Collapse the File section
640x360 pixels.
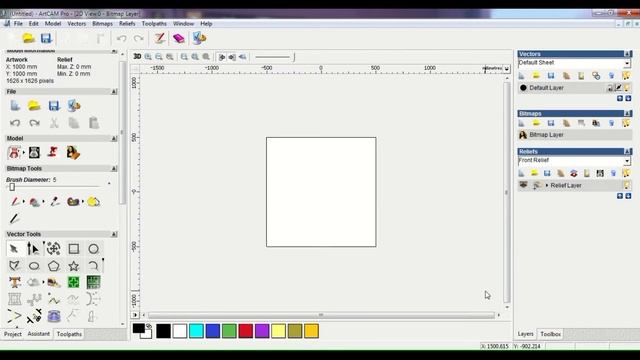point(114,92)
